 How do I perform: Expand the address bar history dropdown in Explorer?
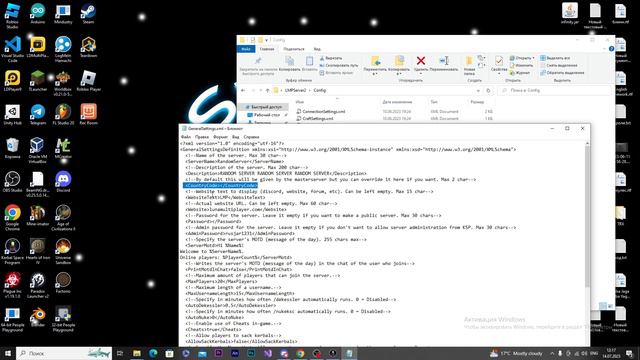point(478,90)
